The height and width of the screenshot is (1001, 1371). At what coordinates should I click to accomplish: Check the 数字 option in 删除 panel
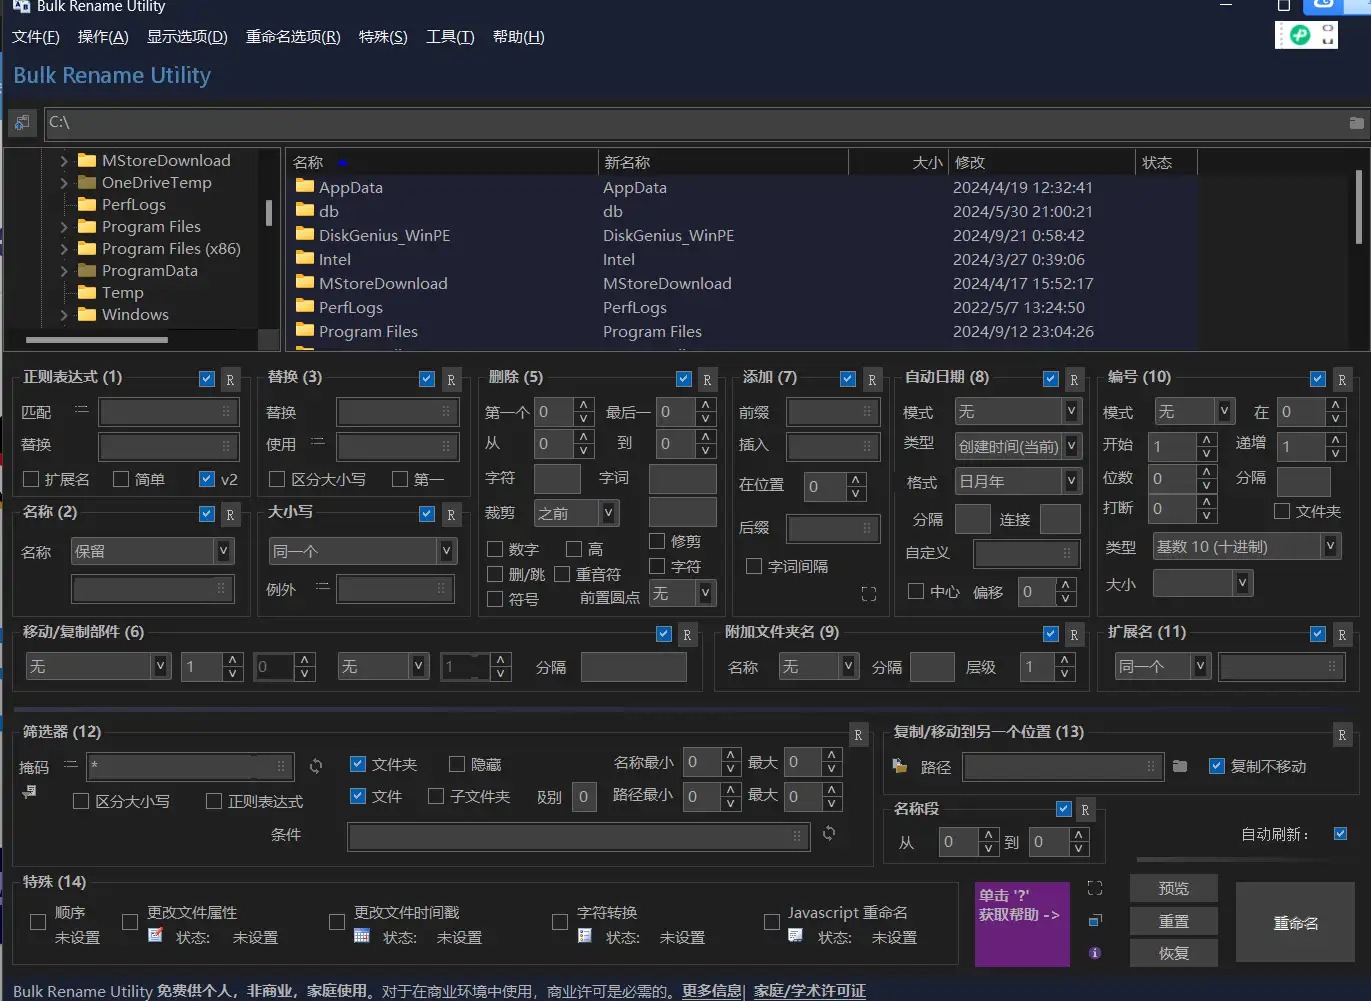click(495, 549)
